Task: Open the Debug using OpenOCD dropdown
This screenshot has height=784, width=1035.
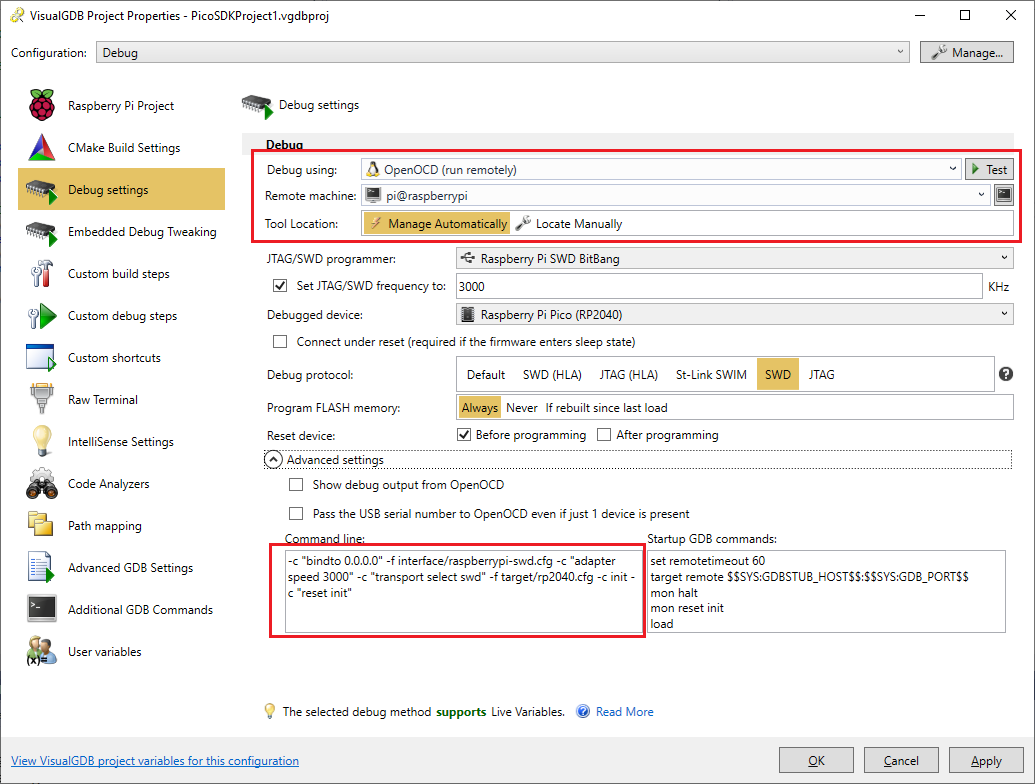Action: click(x=661, y=170)
